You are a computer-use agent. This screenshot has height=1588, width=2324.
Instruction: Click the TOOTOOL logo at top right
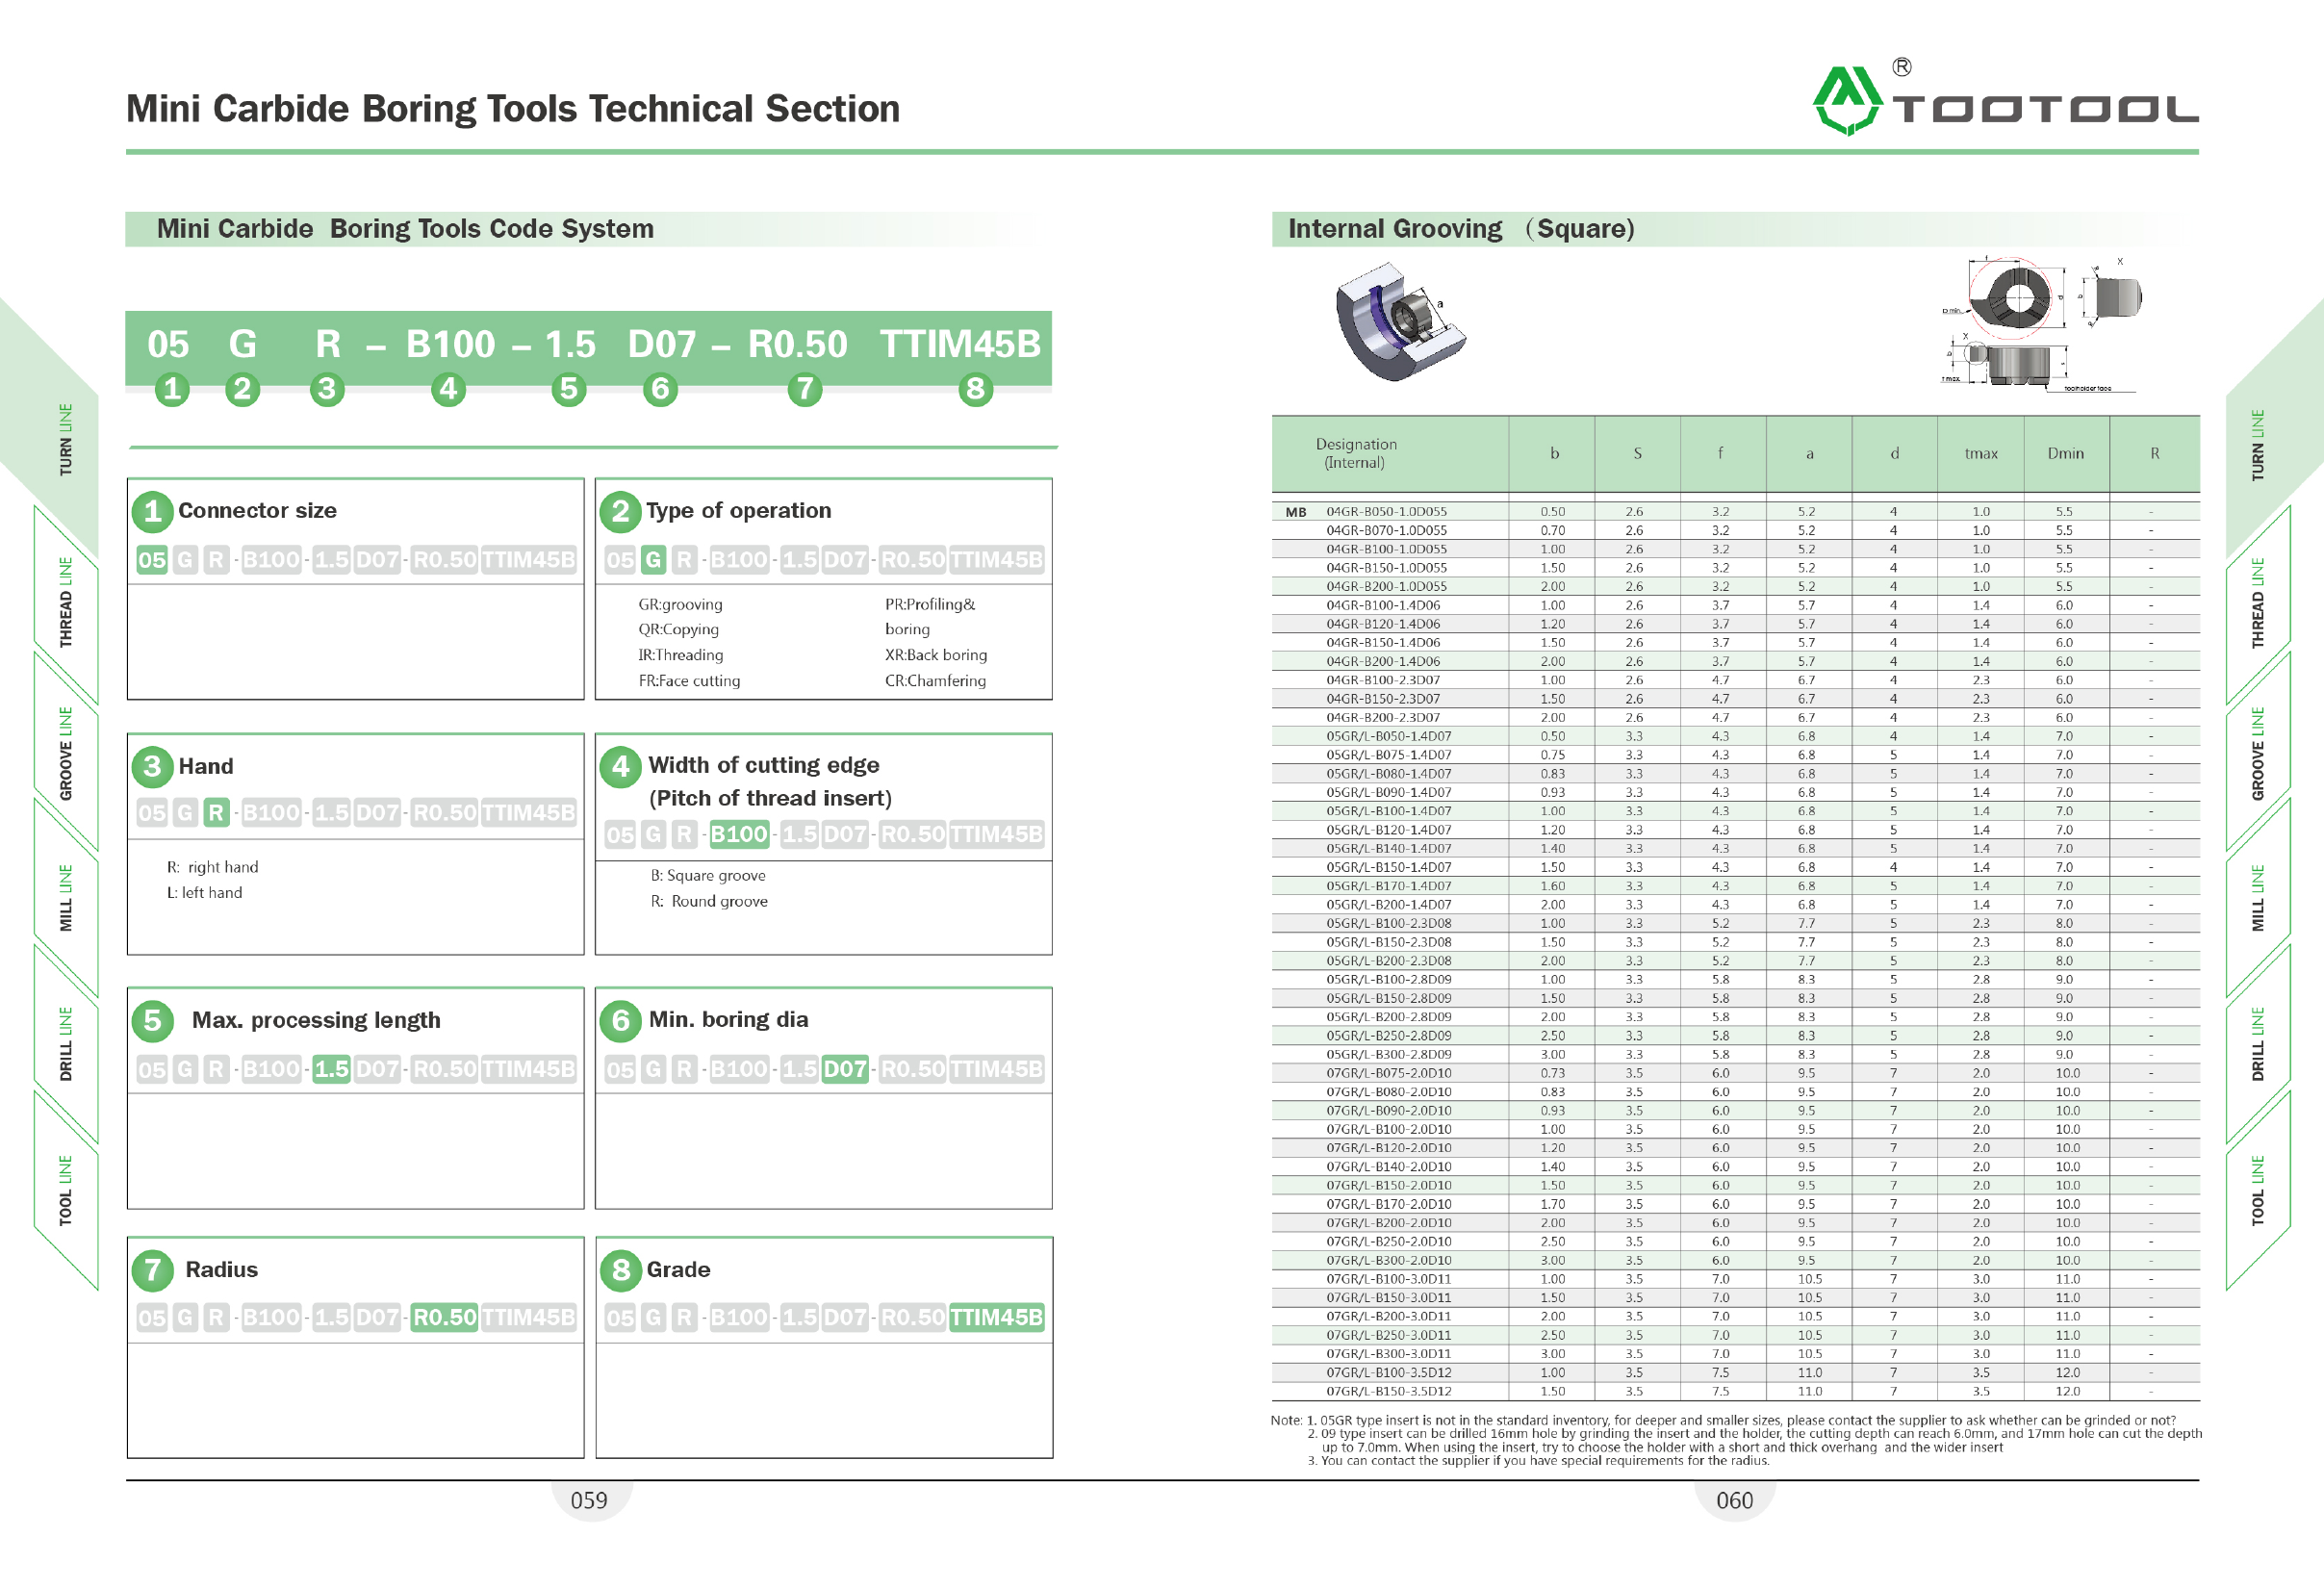point(2005,98)
